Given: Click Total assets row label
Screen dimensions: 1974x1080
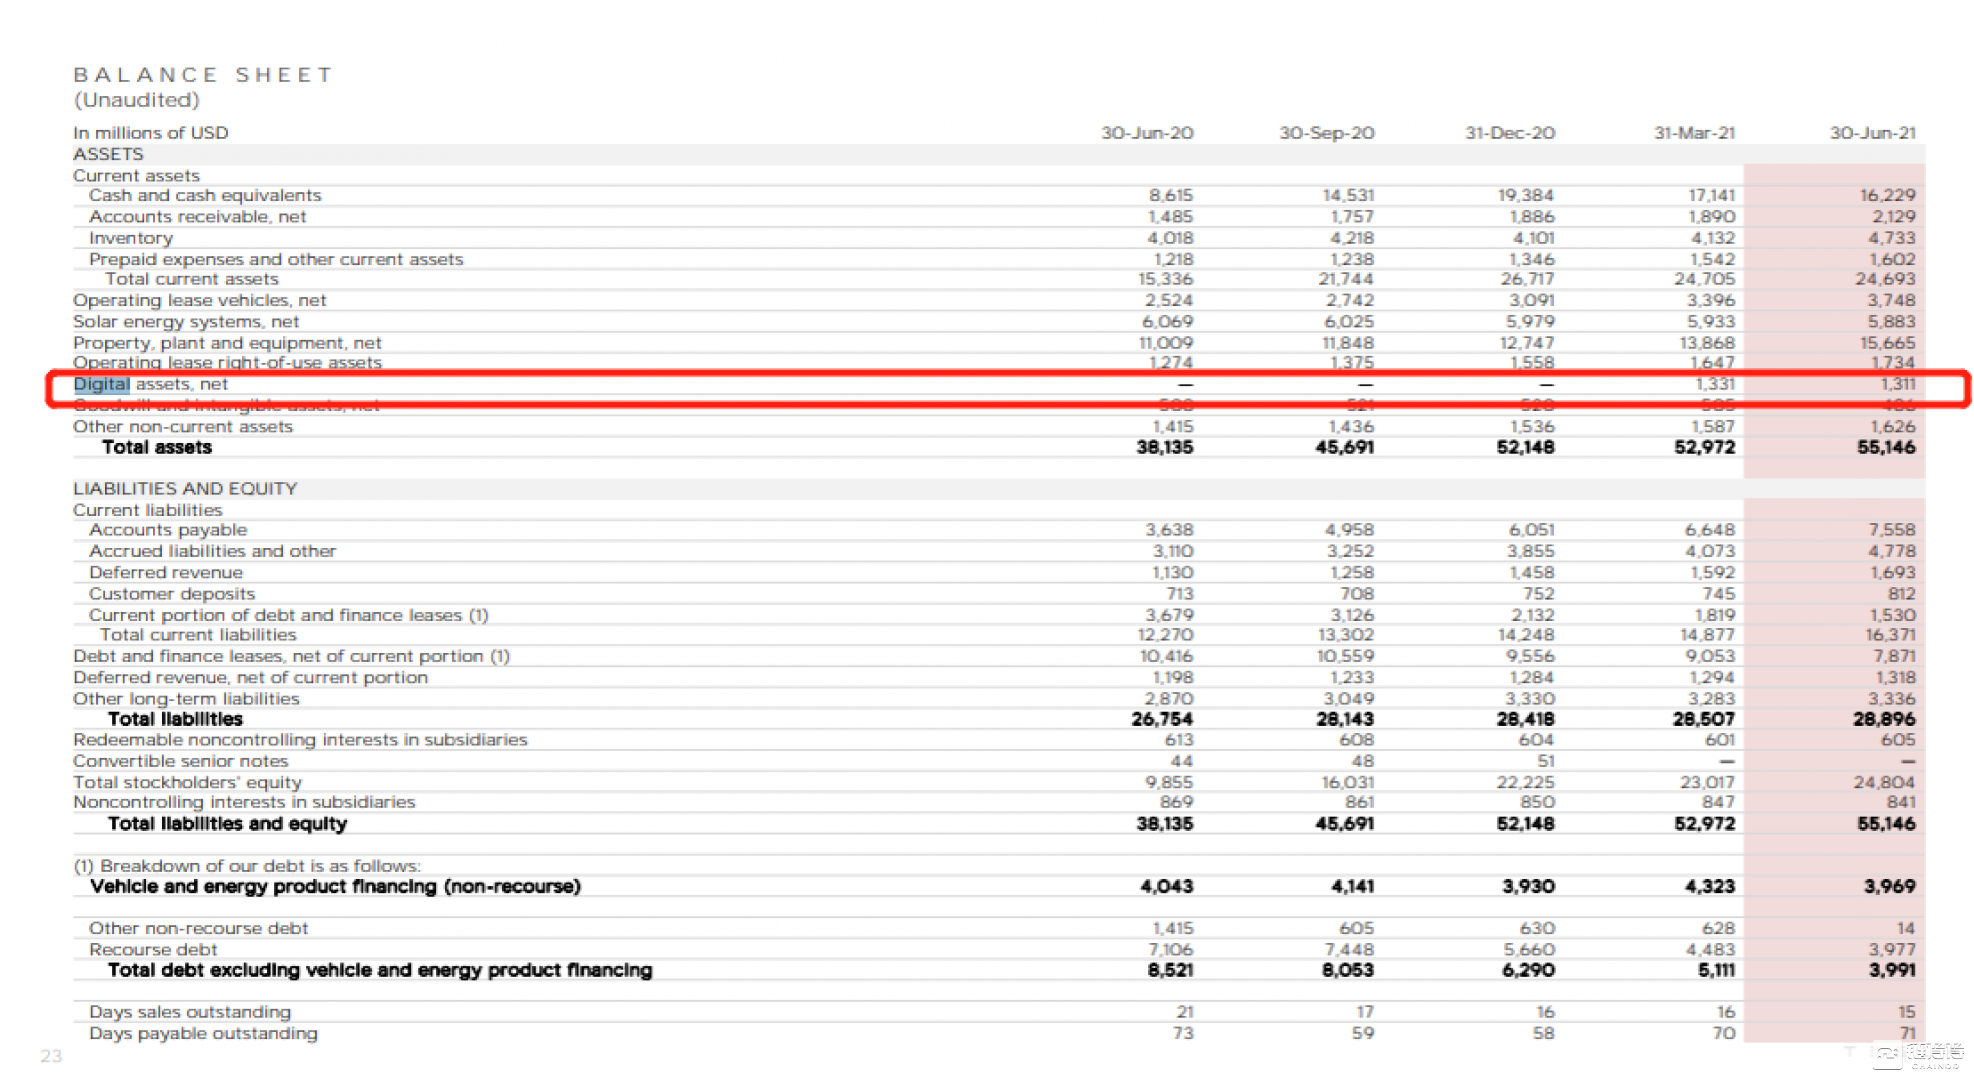Looking at the screenshot, I should [157, 447].
